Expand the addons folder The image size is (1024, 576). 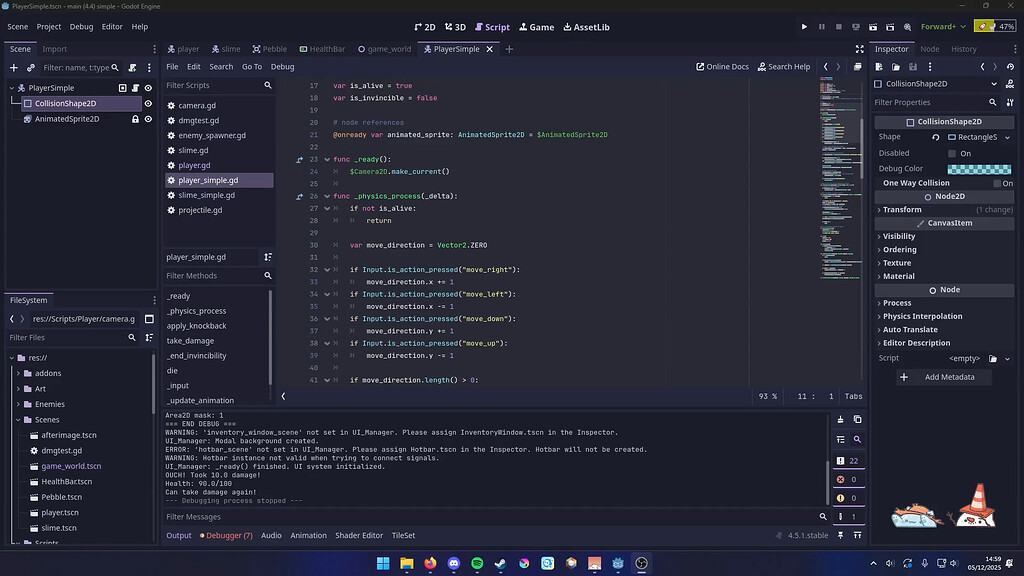click(x=18, y=374)
